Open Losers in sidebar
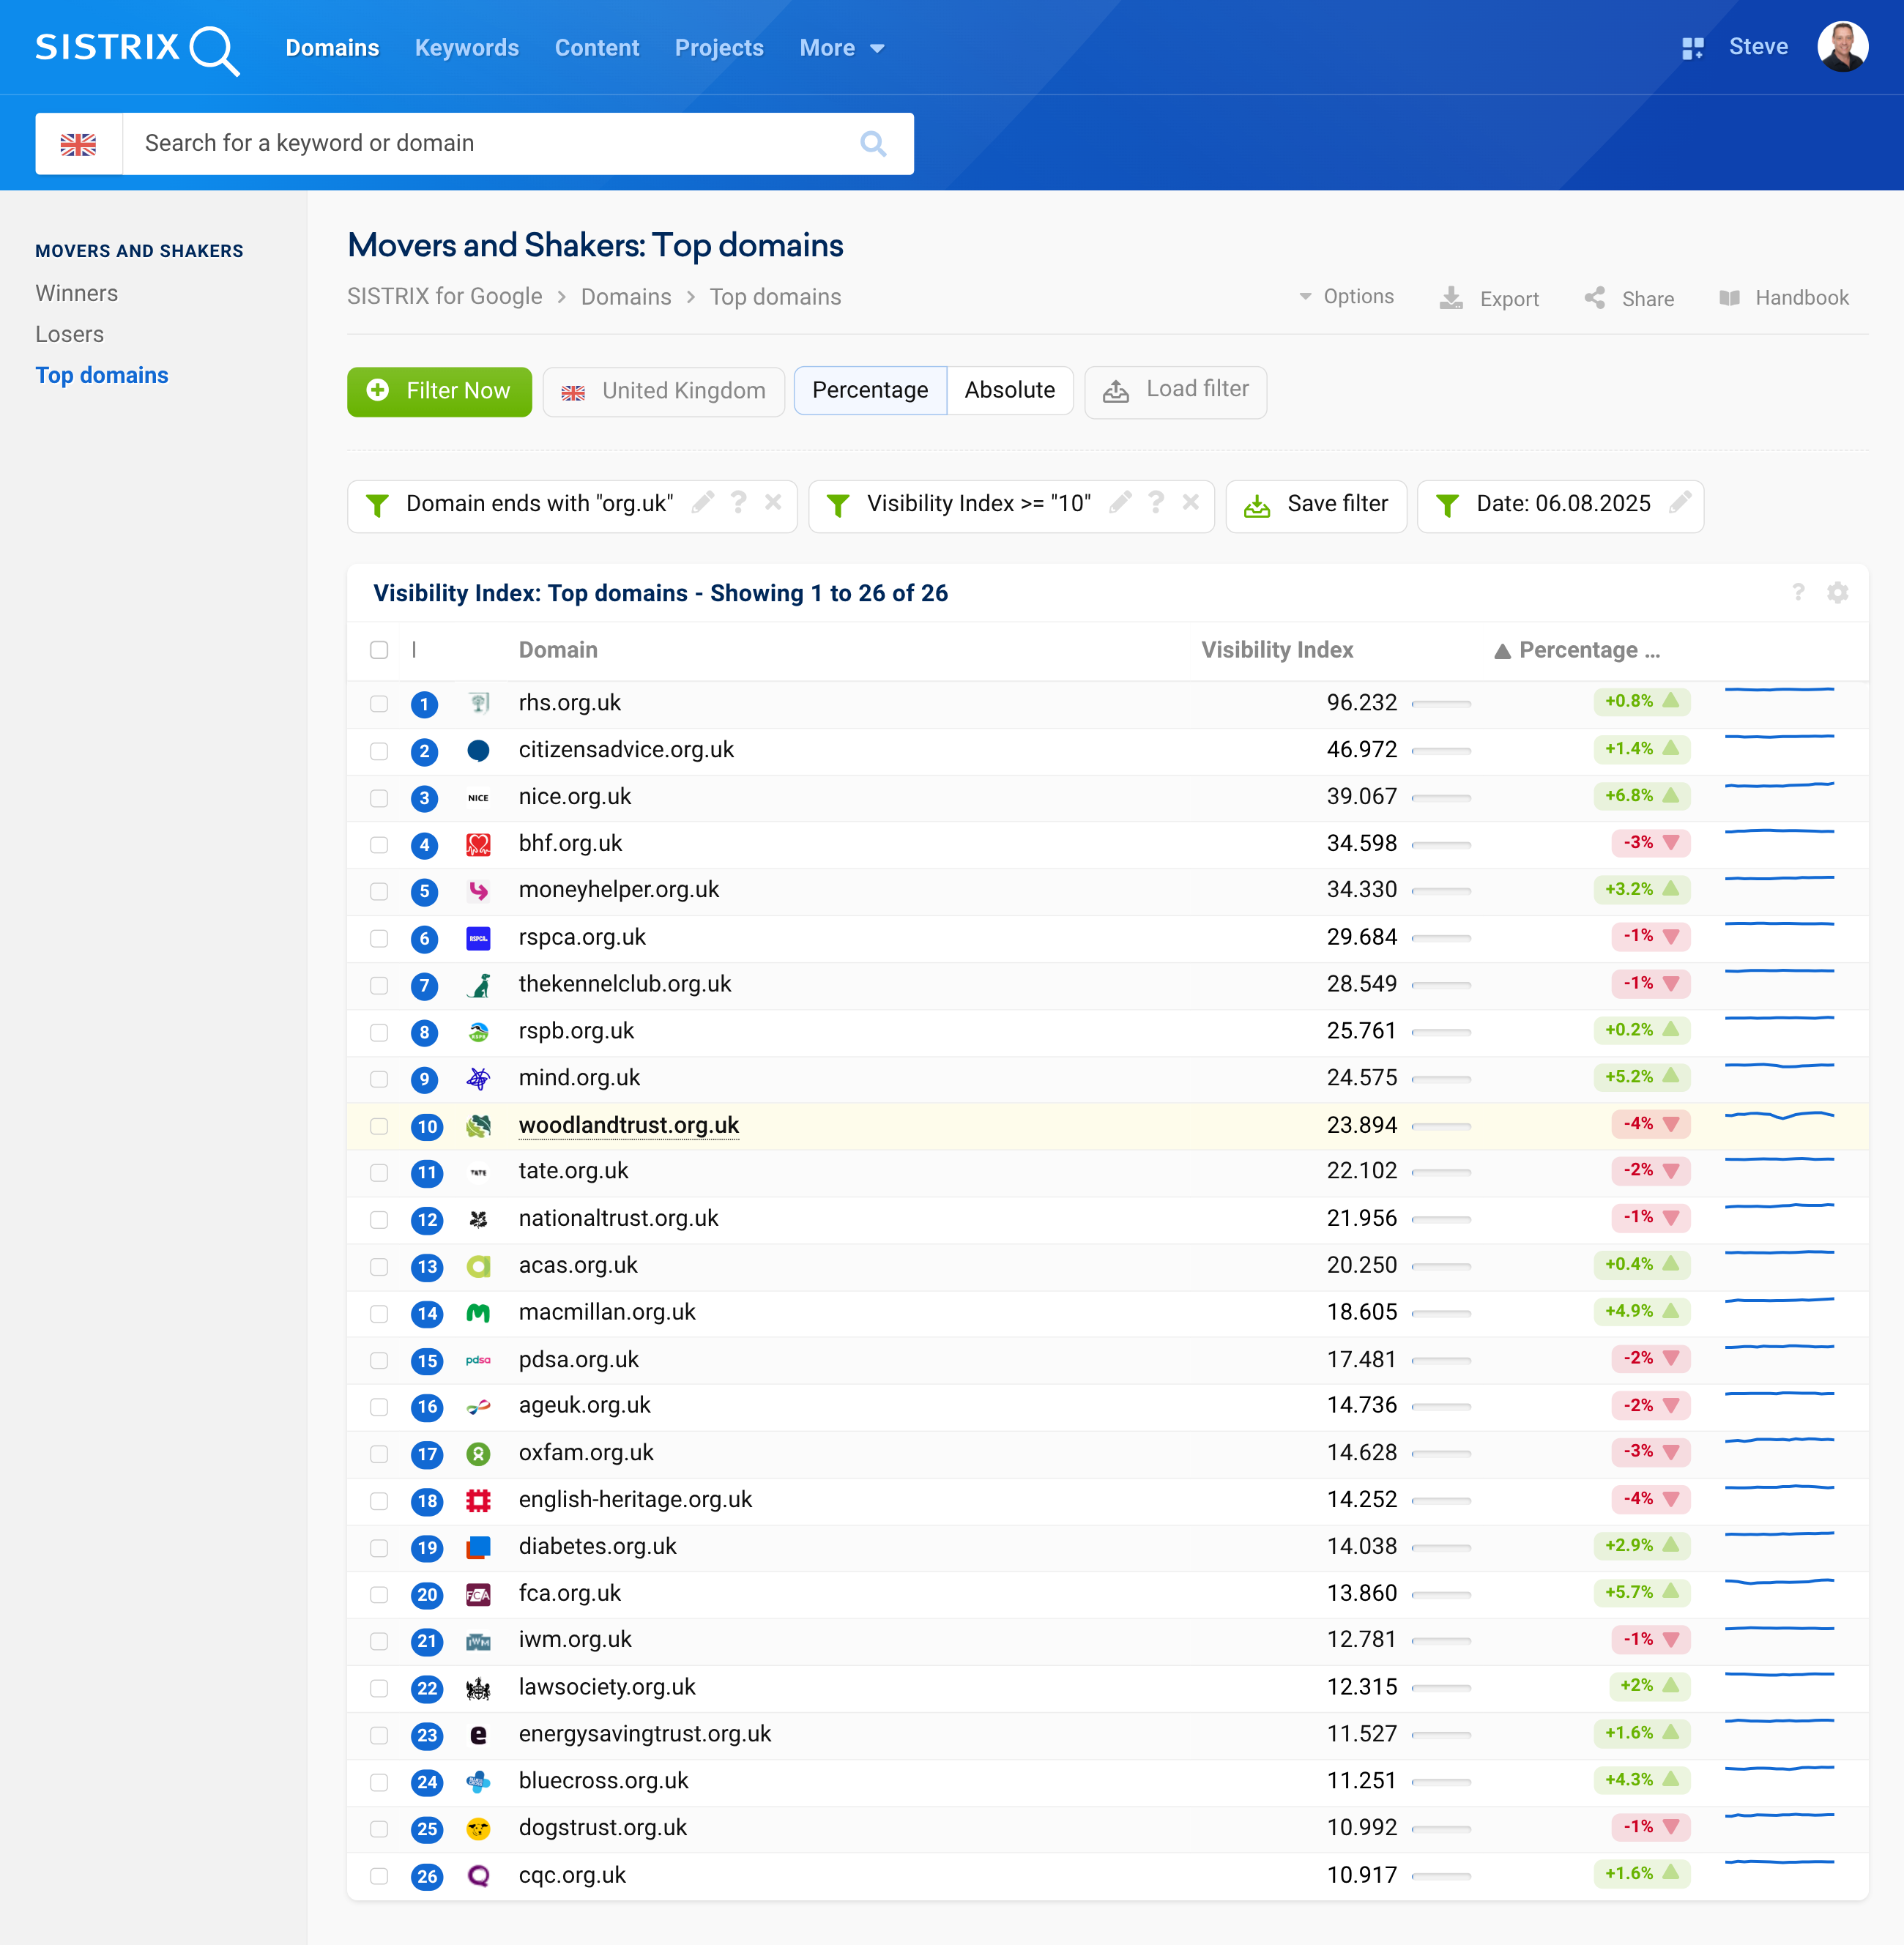The image size is (1904, 1945). [x=70, y=334]
